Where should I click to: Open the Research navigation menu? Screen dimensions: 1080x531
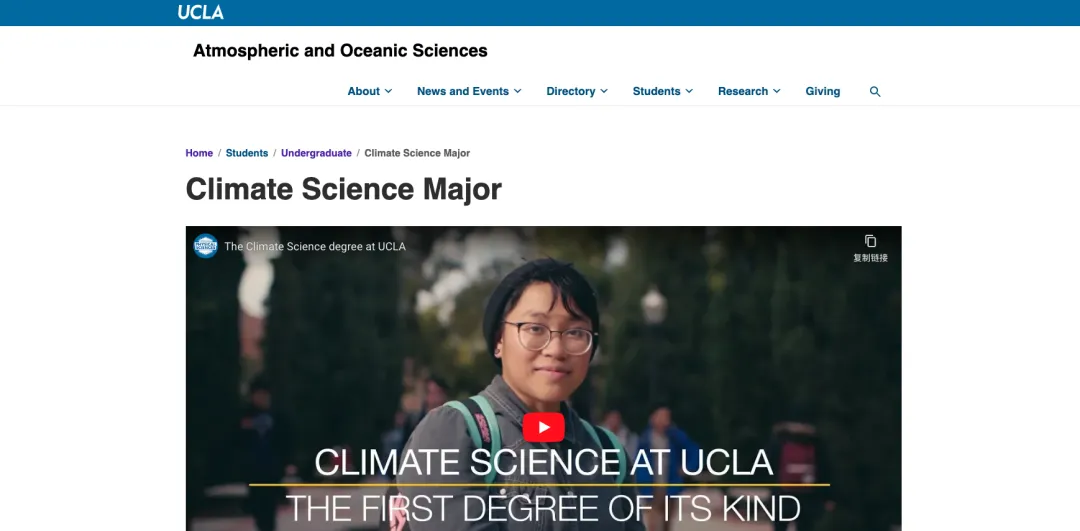click(748, 91)
